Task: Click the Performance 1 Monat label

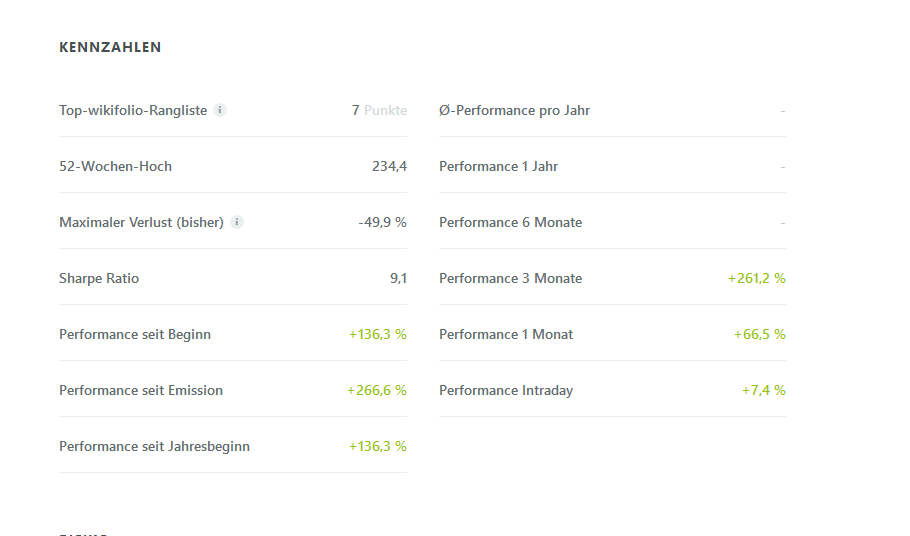Action: tap(506, 334)
